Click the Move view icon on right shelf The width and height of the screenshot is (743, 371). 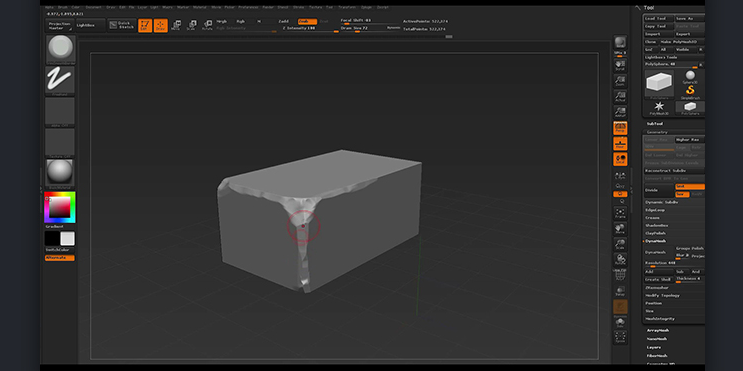point(620,228)
